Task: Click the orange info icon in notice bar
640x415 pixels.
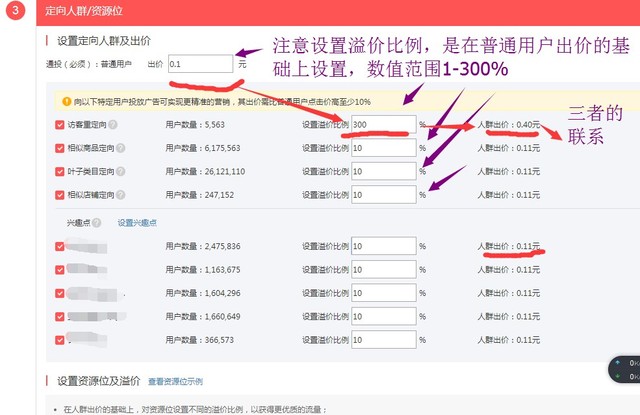Action: (67, 101)
